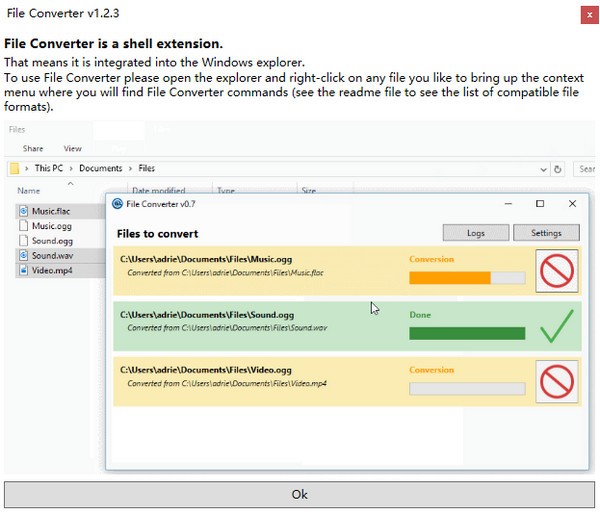The image size is (600, 515).
Task: Expand the address bar history dropdown
Action: 543,169
